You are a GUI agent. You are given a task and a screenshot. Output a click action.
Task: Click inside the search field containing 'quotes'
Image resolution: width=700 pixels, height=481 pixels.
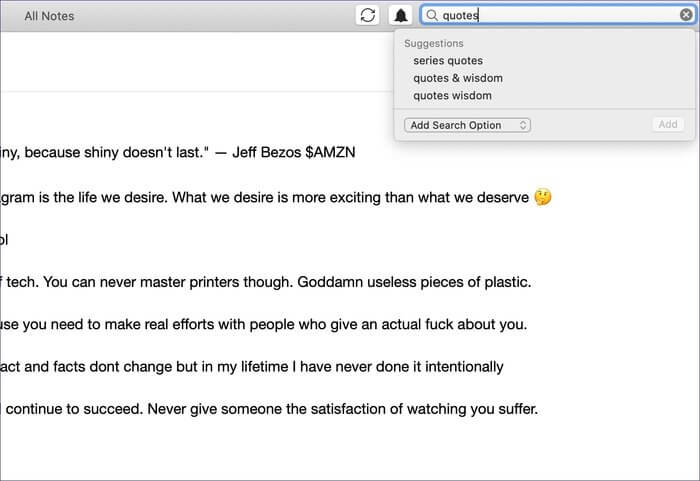557,15
